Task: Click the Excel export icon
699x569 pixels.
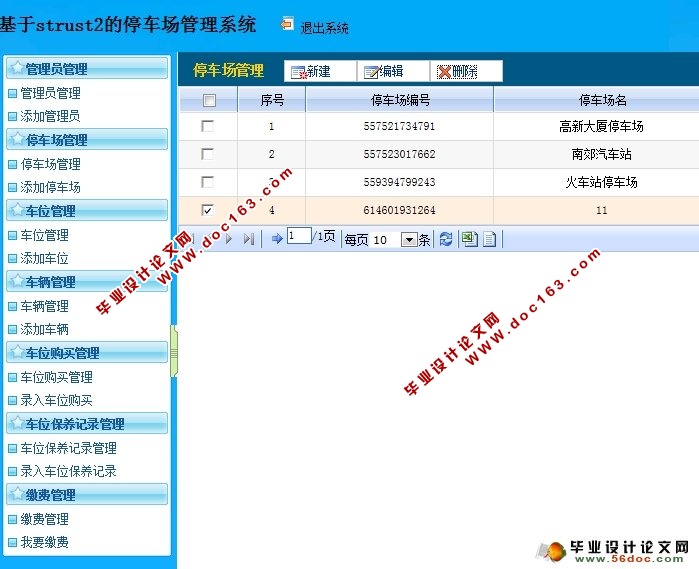Action: [x=469, y=239]
